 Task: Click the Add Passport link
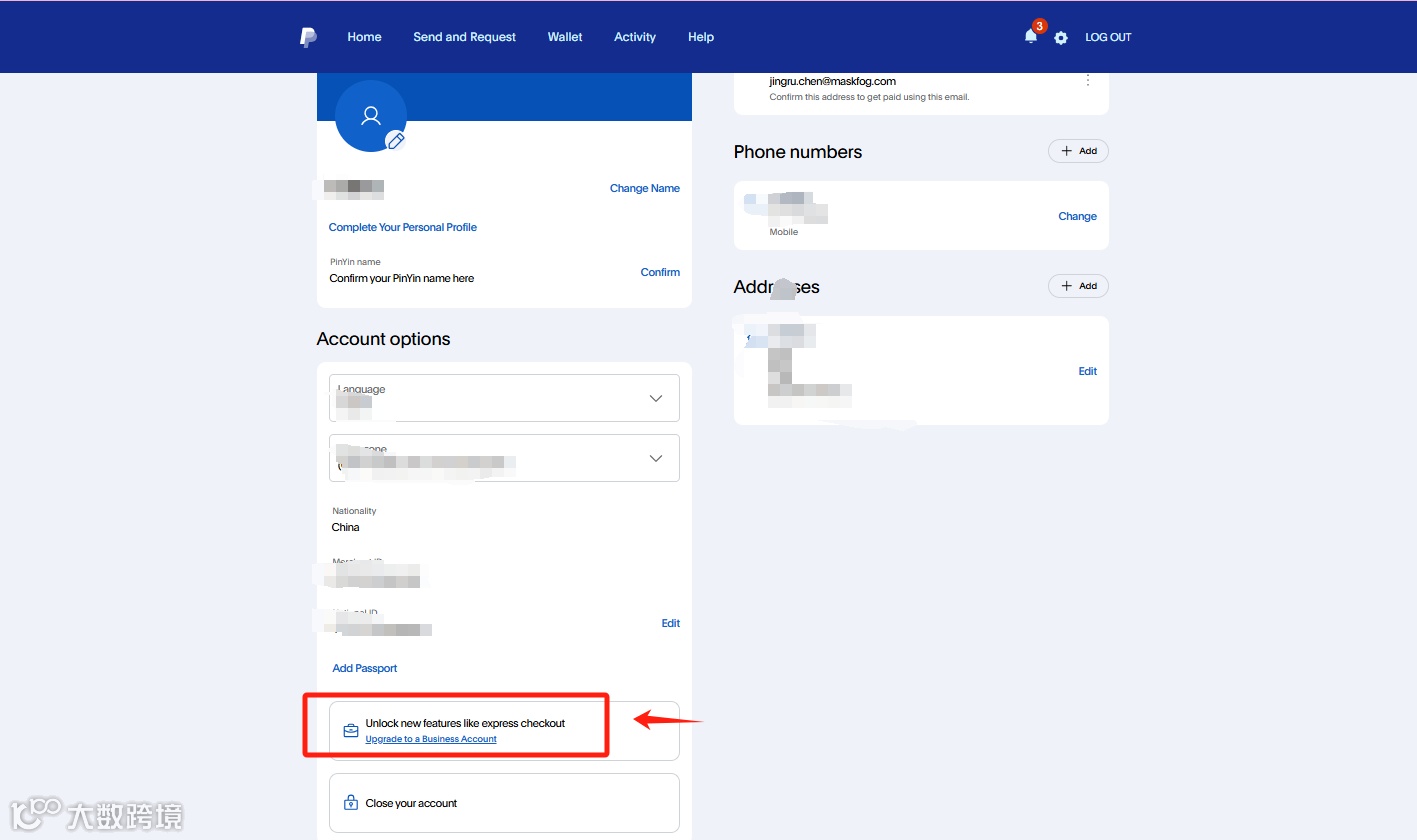[x=365, y=668]
